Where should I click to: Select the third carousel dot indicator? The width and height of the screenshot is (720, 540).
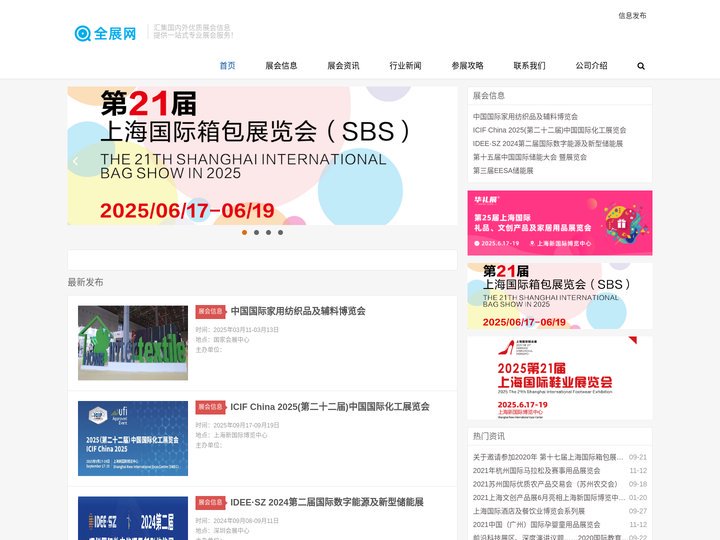[268, 232]
